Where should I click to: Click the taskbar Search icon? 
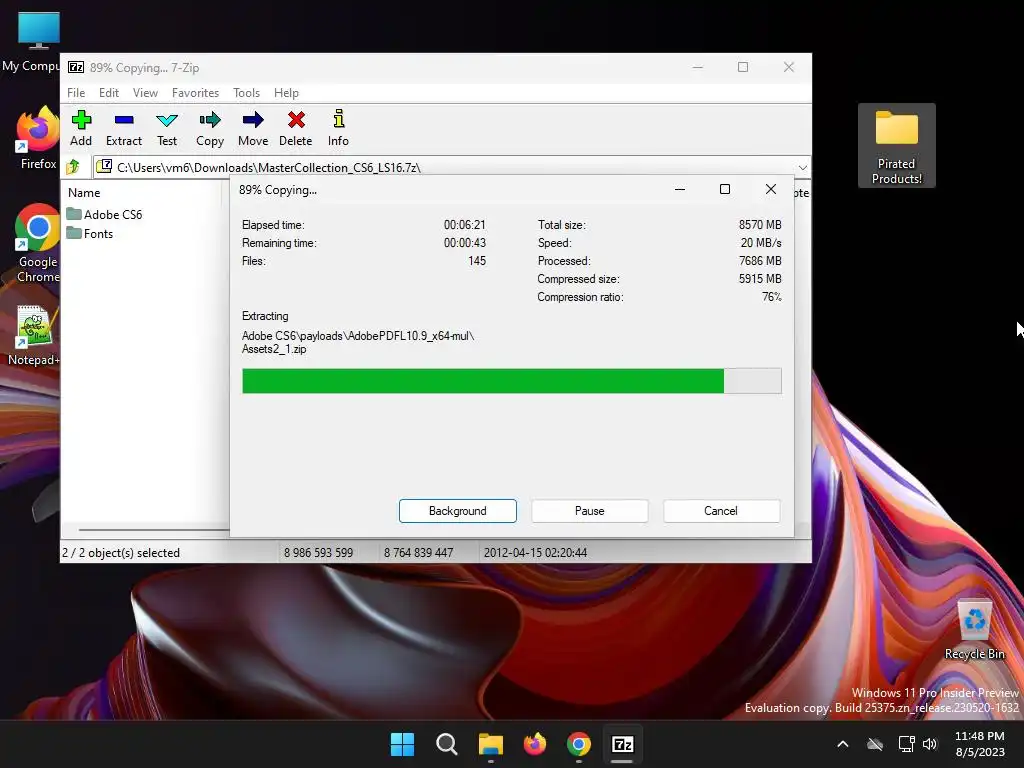tap(447, 744)
